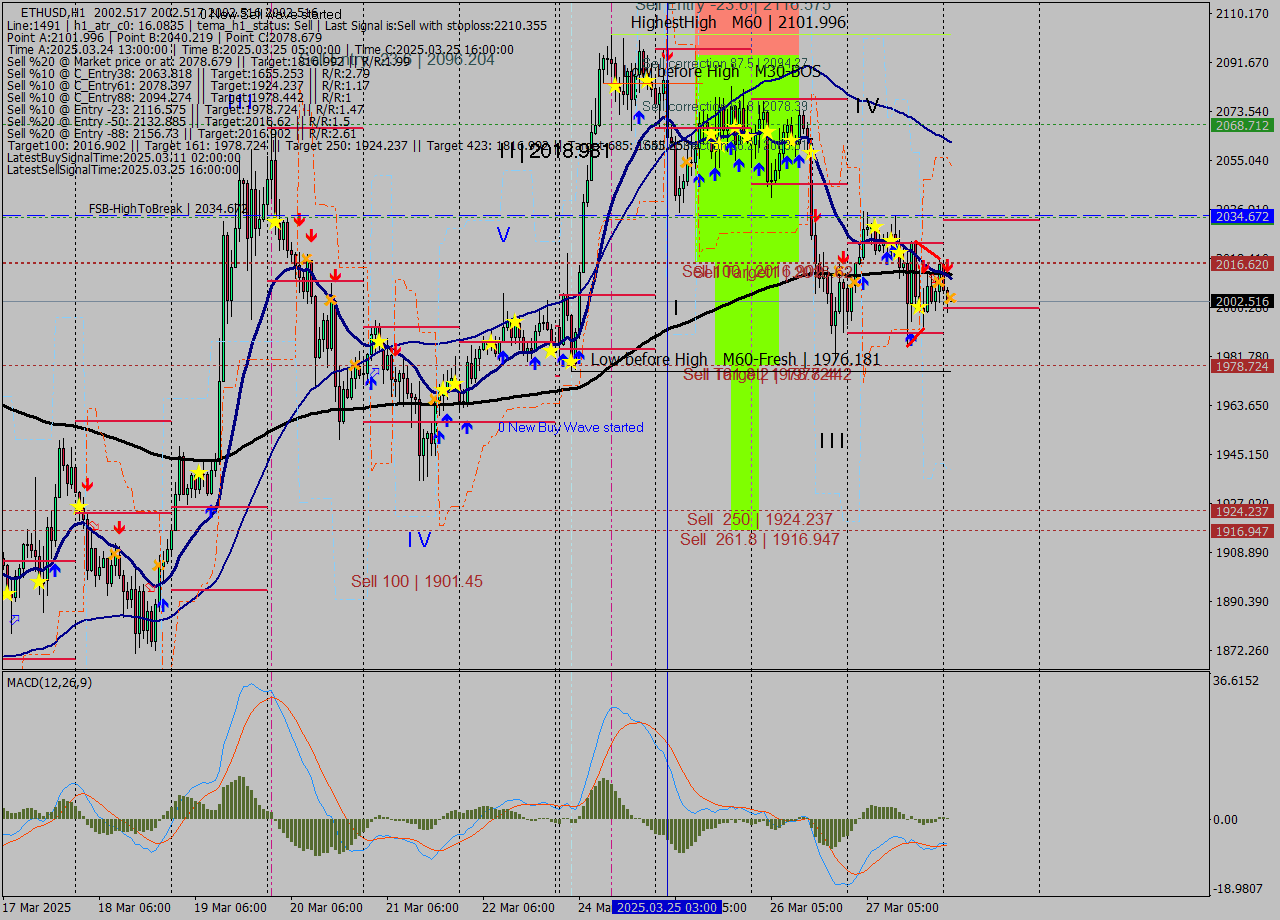Select the black III wave label
The image size is (1280, 920).
pyautogui.click(x=832, y=440)
